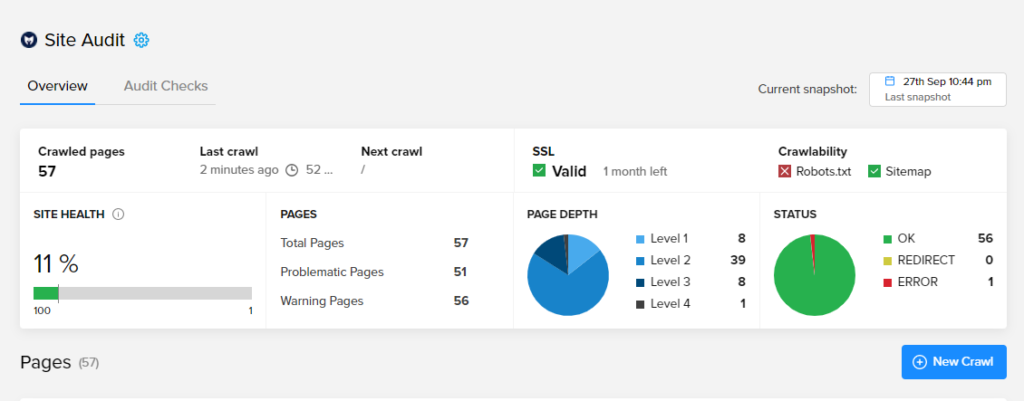Viewport: 1024px width, 401px height.
Task: Open the Current snapshot dropdown
Action: click(x=938, y=89)
